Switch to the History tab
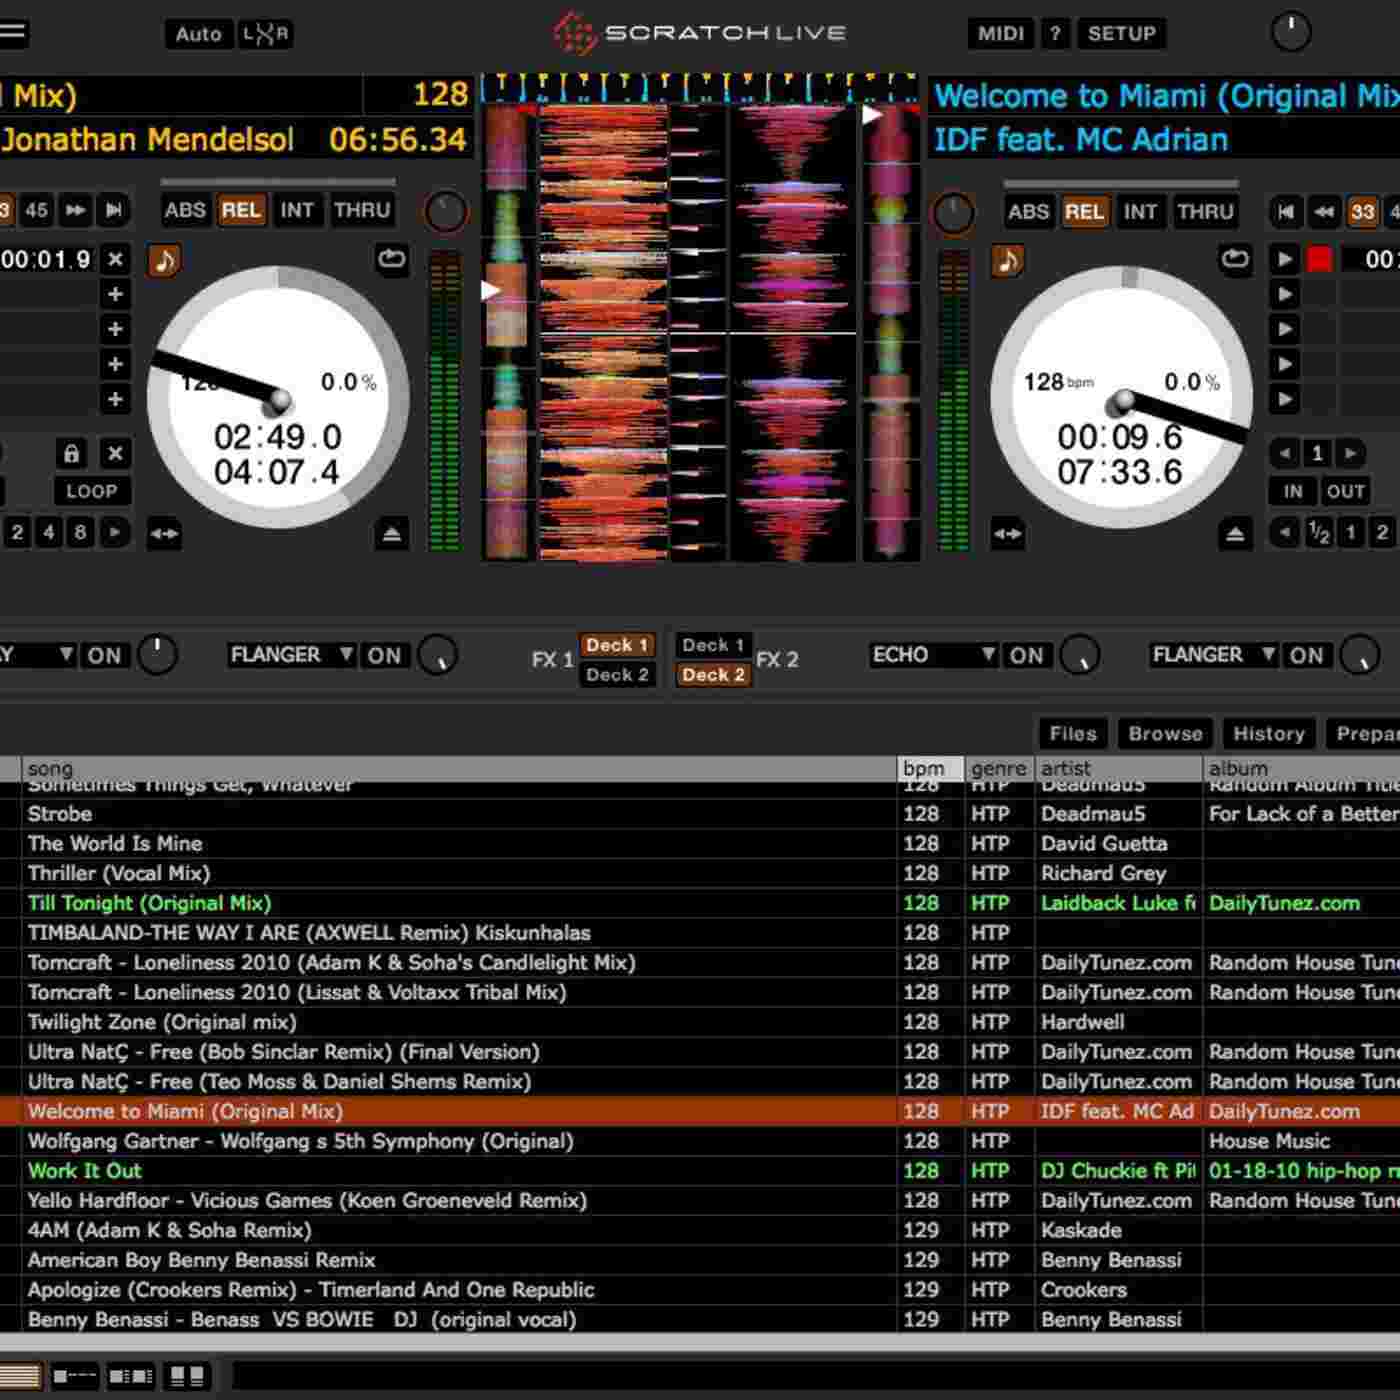 tap(1268, 734)
